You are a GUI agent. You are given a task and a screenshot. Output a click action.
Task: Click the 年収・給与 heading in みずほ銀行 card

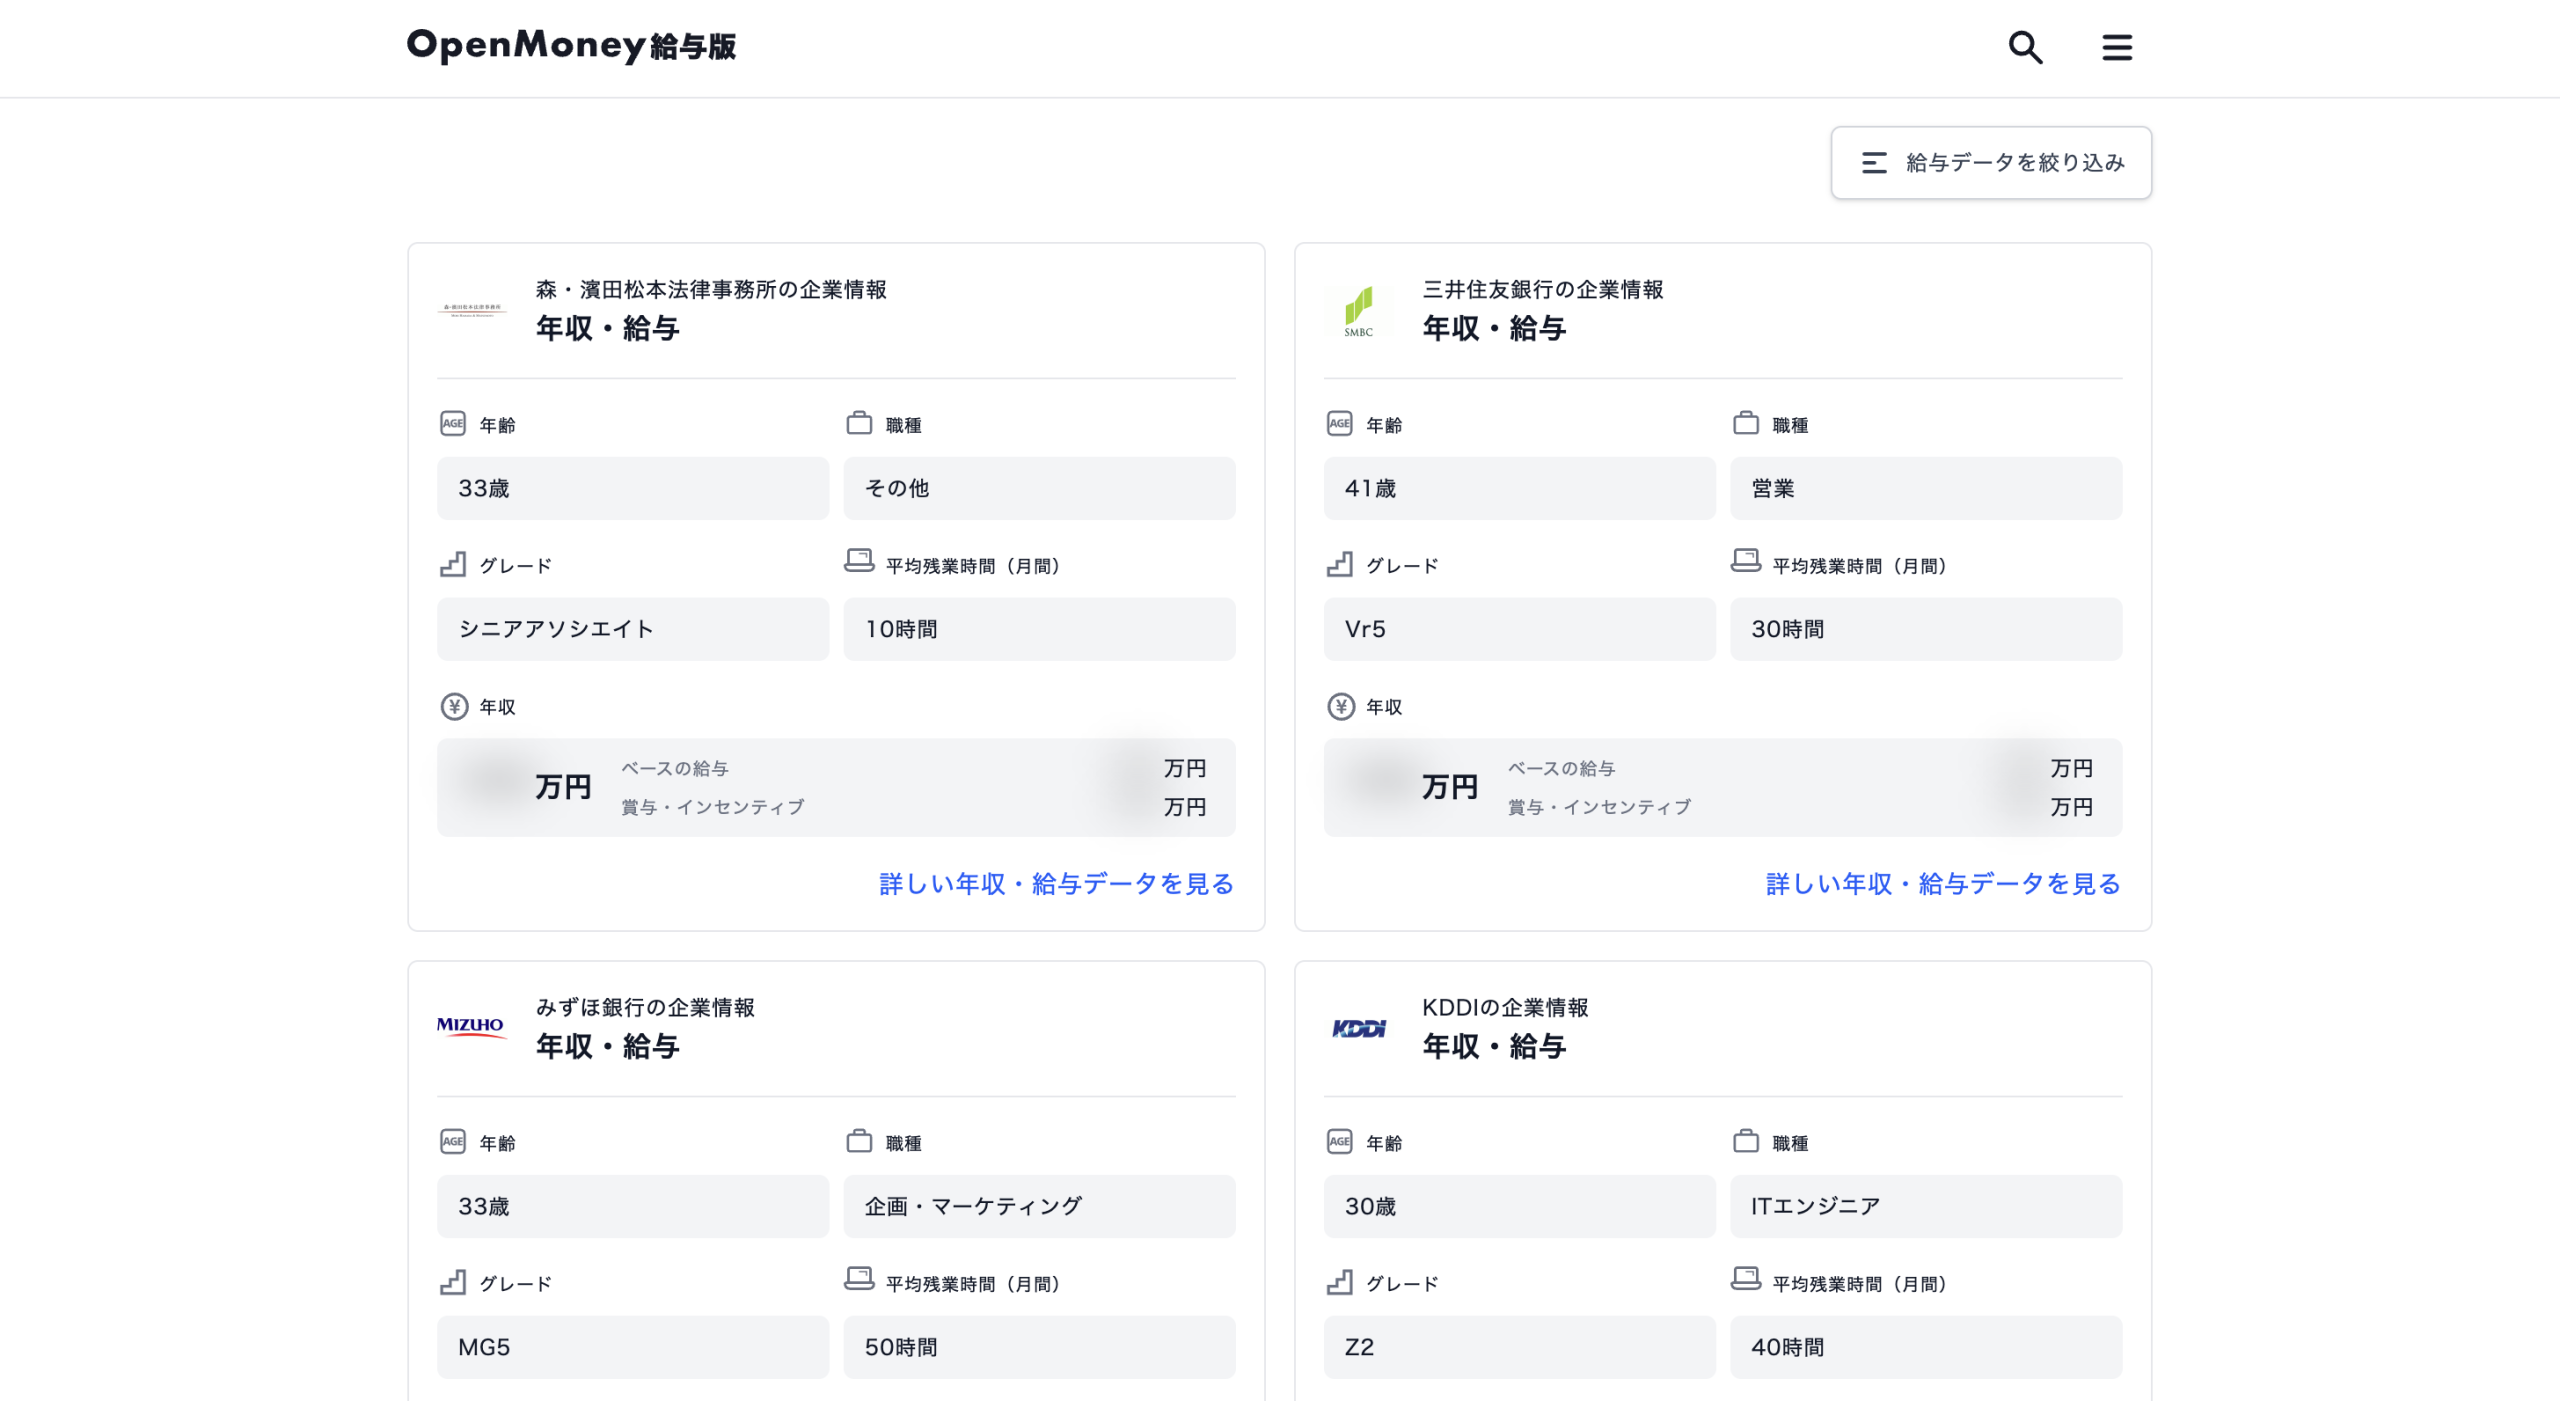[608, 1046]
